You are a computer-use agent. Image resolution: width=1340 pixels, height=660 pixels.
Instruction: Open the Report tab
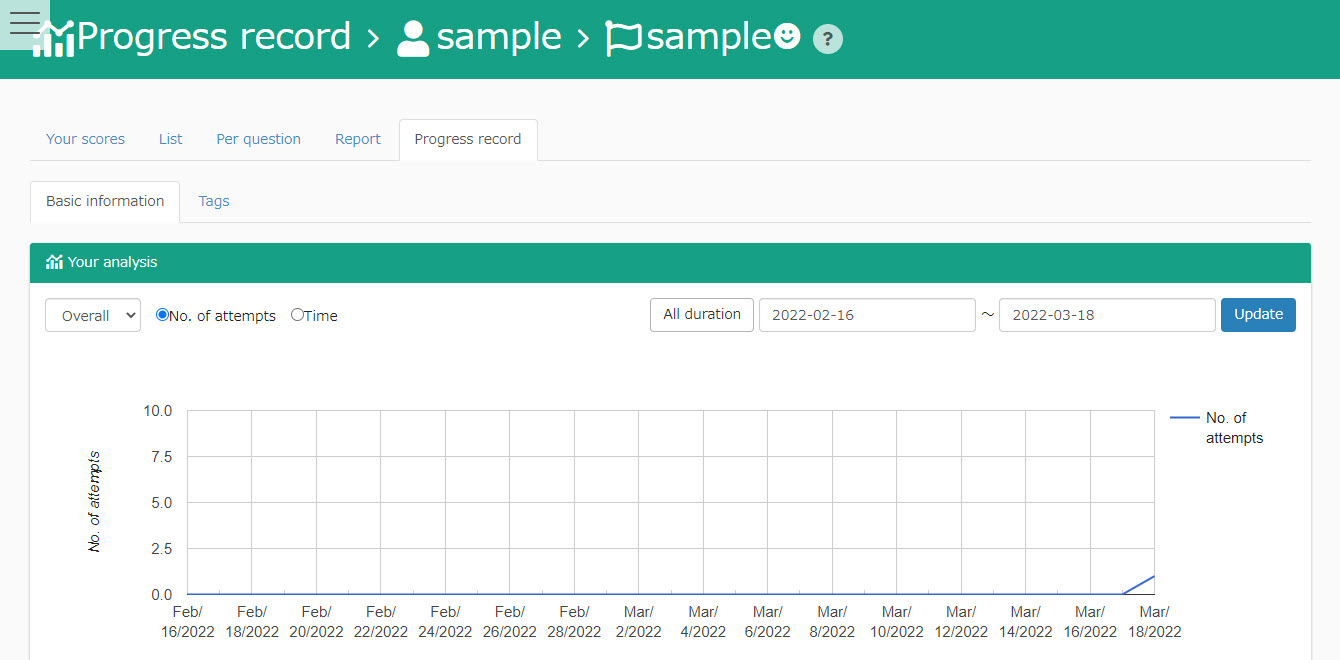coord(357,139)
